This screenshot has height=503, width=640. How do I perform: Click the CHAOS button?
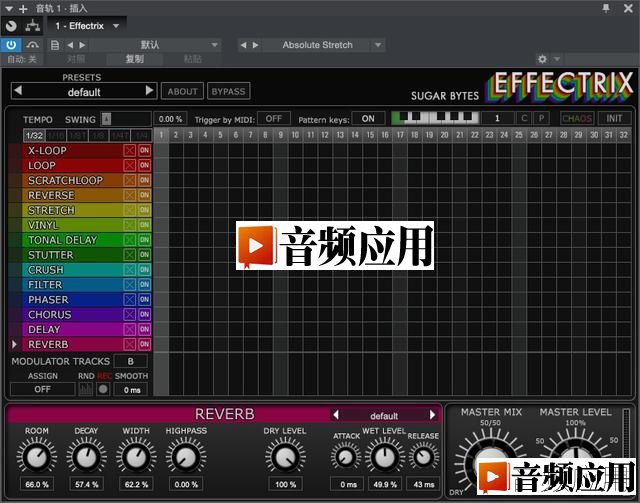(577, 118)
